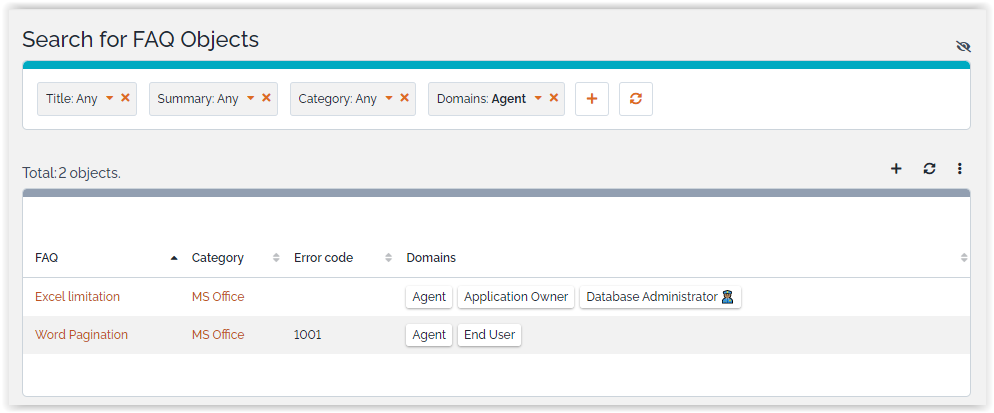Toggle search criteria visibility eye icon
Screen dimensions: 994x413
click(x=963, y=46)
